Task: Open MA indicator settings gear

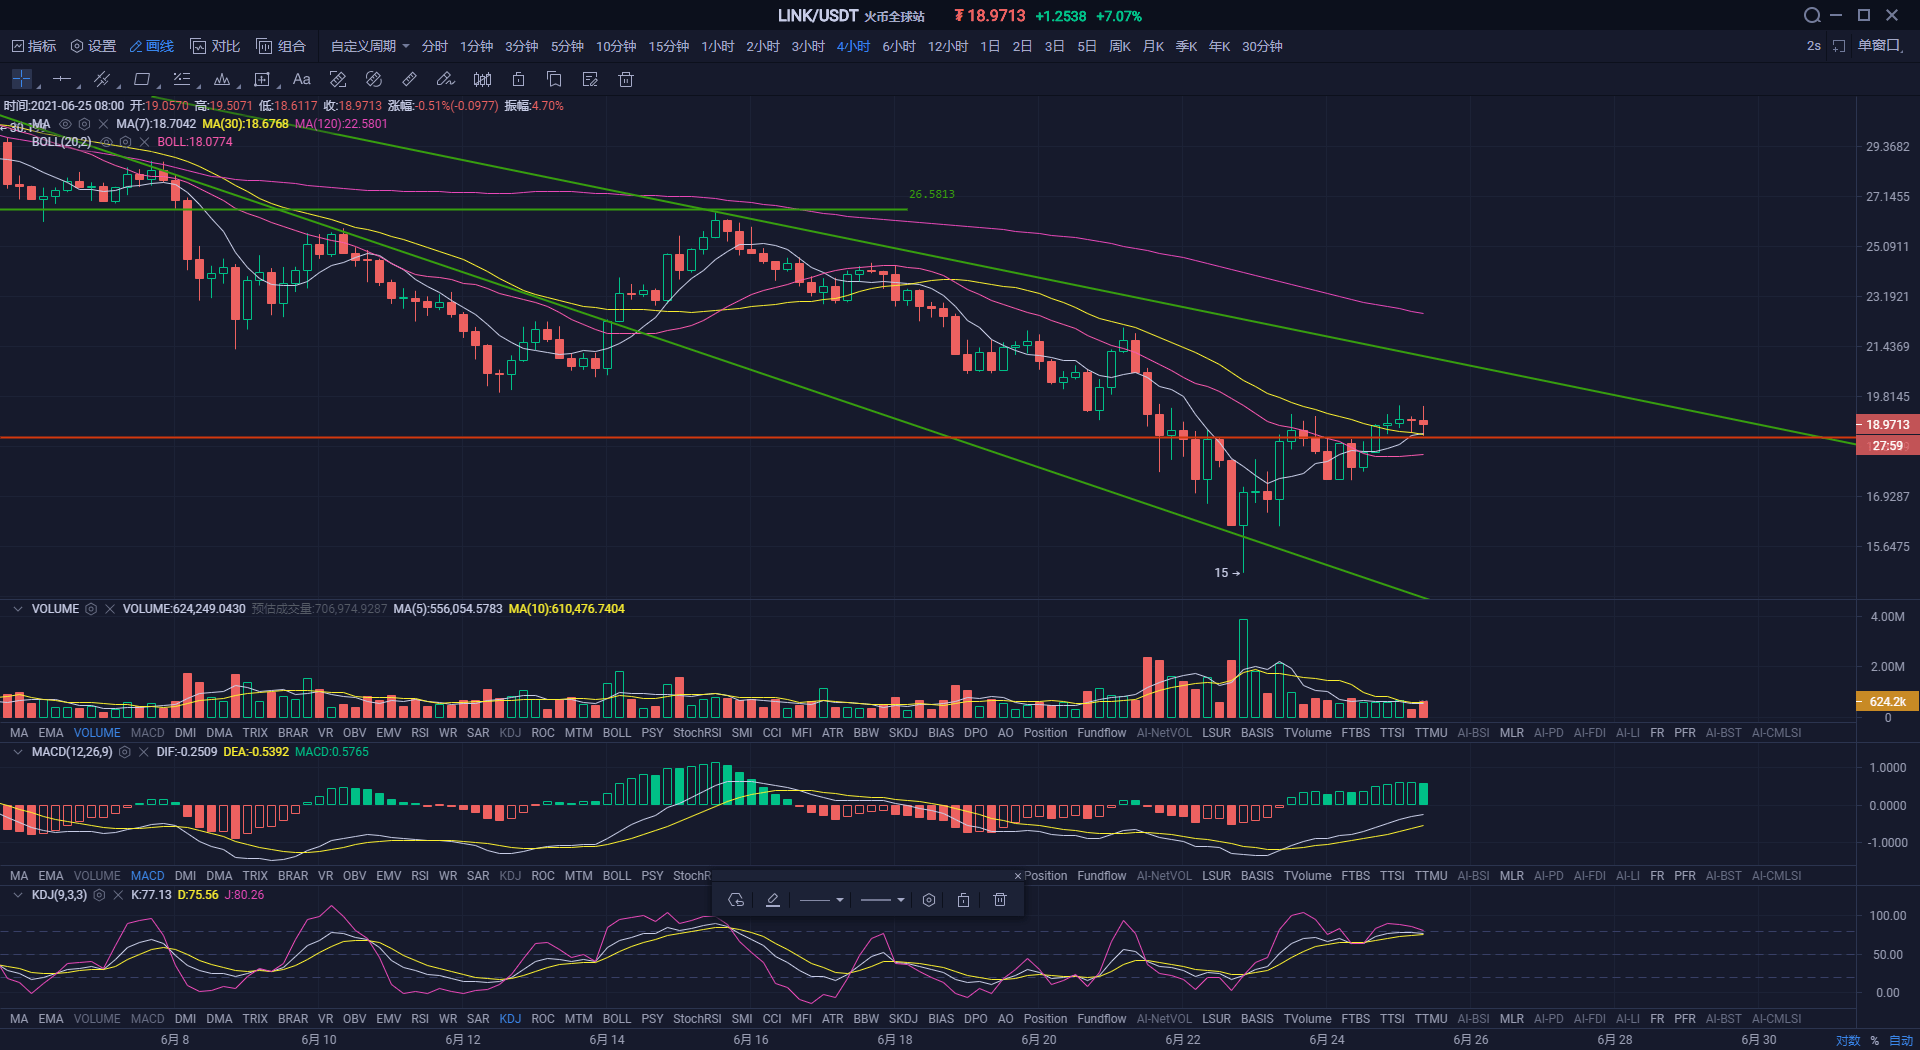Action: [85, 124]
